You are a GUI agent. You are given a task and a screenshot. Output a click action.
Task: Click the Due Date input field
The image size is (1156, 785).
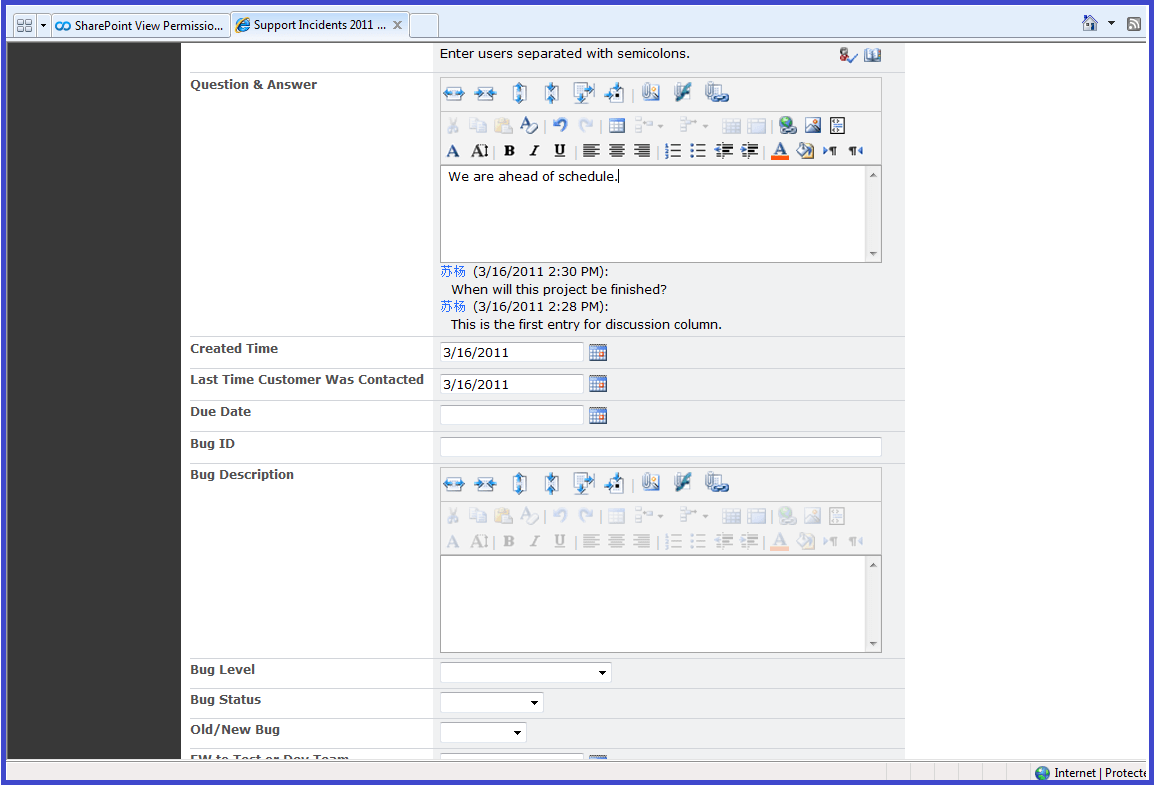pyautogui.click(x=512, y=415)
